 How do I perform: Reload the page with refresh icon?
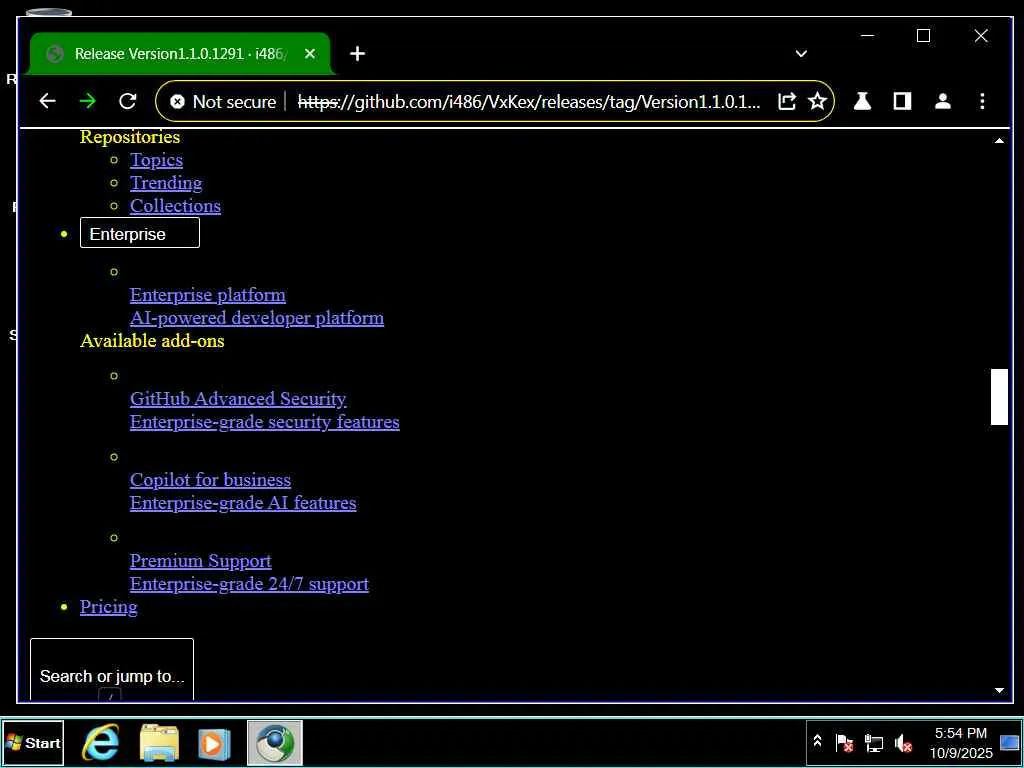(127, 101)
